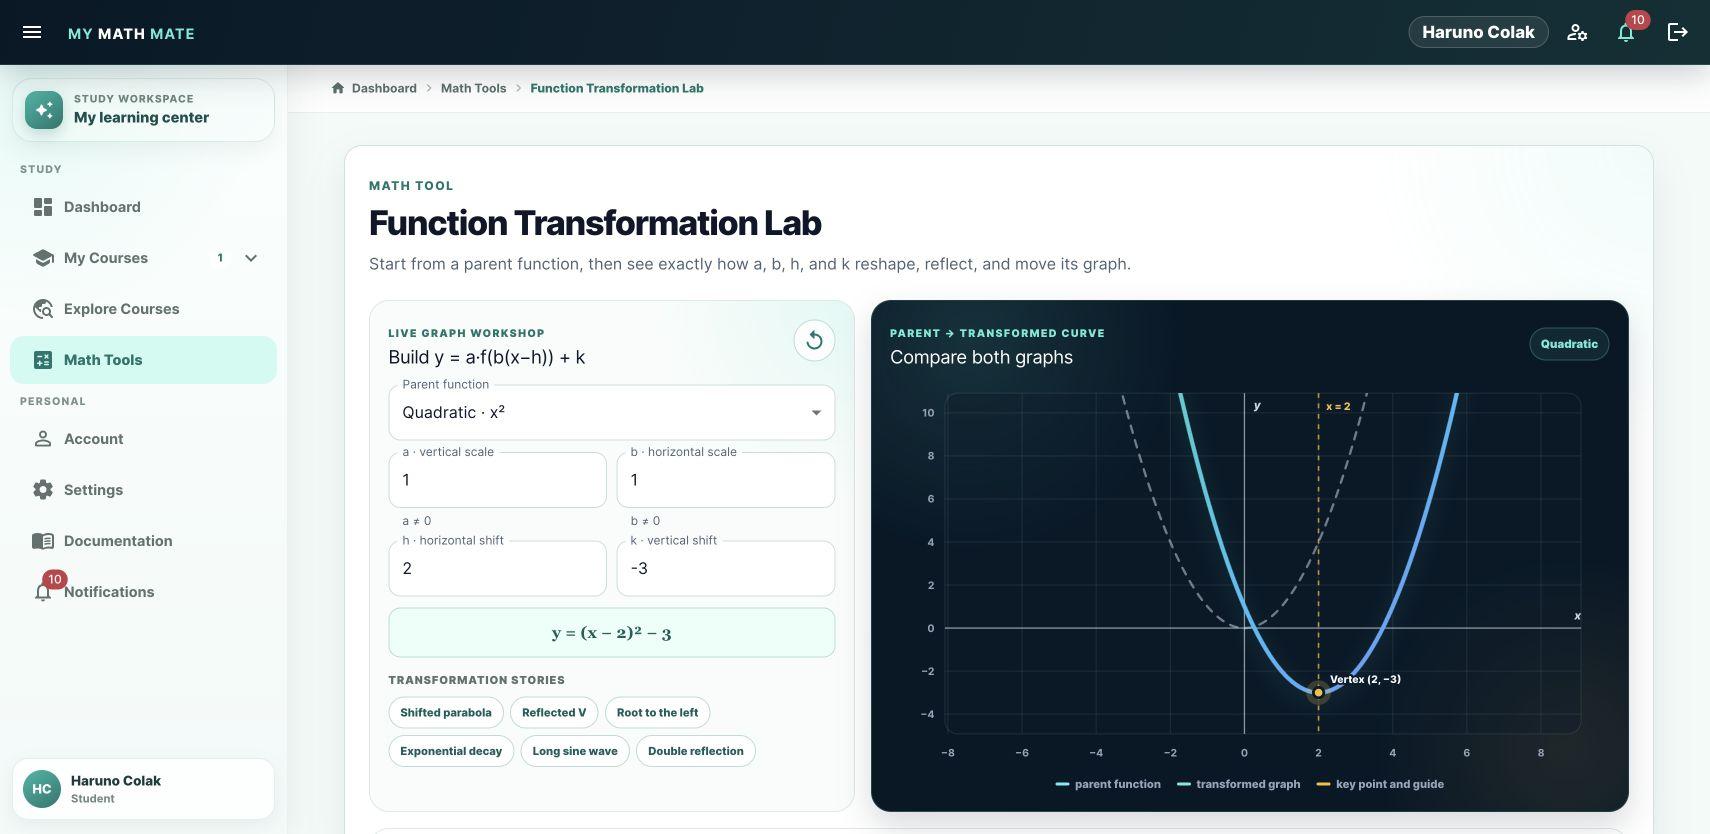1710x834 pixels.
Task: Open the Documentation menu item
Action: coord(143,541)
